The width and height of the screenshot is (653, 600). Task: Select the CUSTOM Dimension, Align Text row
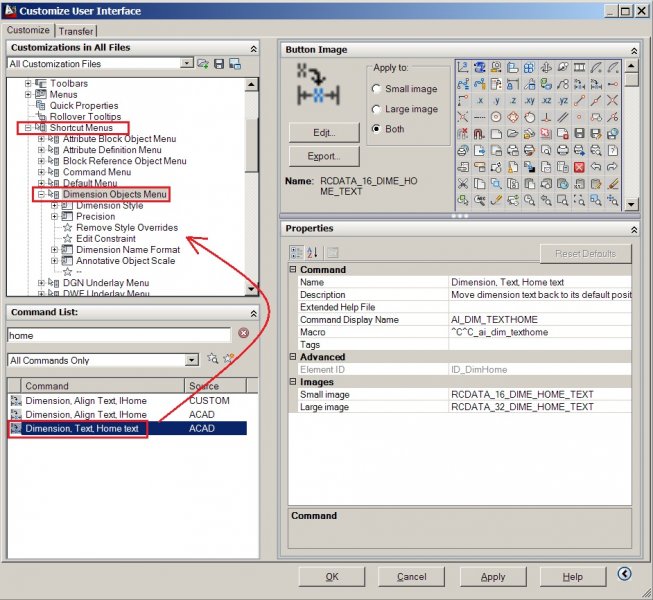click(127, 401)
